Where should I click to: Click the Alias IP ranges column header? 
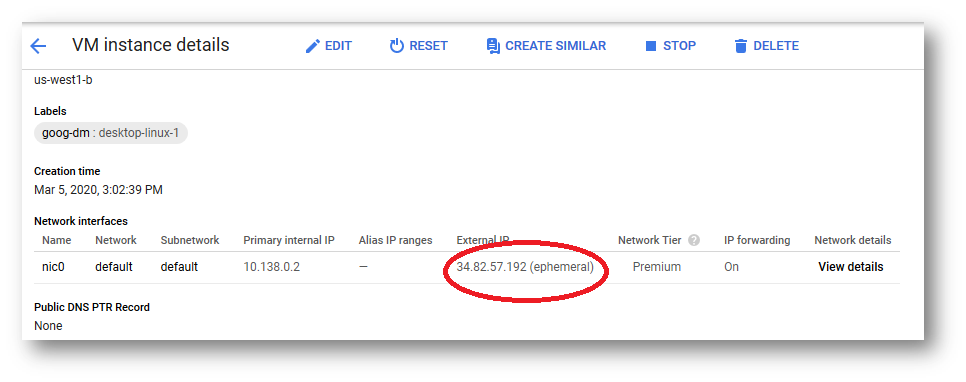tap(396, 240)
